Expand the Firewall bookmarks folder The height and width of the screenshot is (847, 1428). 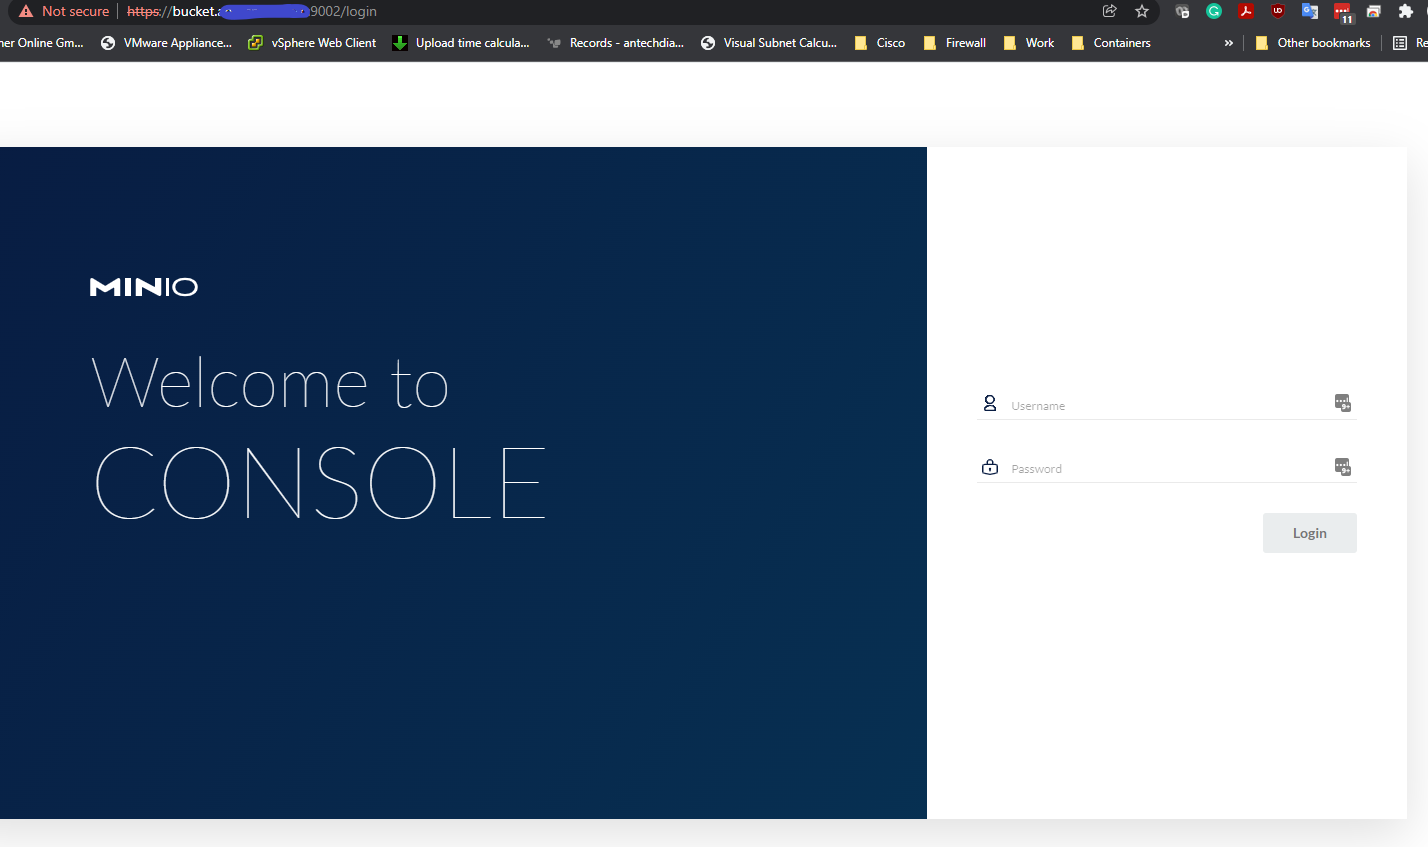pyautogui.click(x=955, y=43)
